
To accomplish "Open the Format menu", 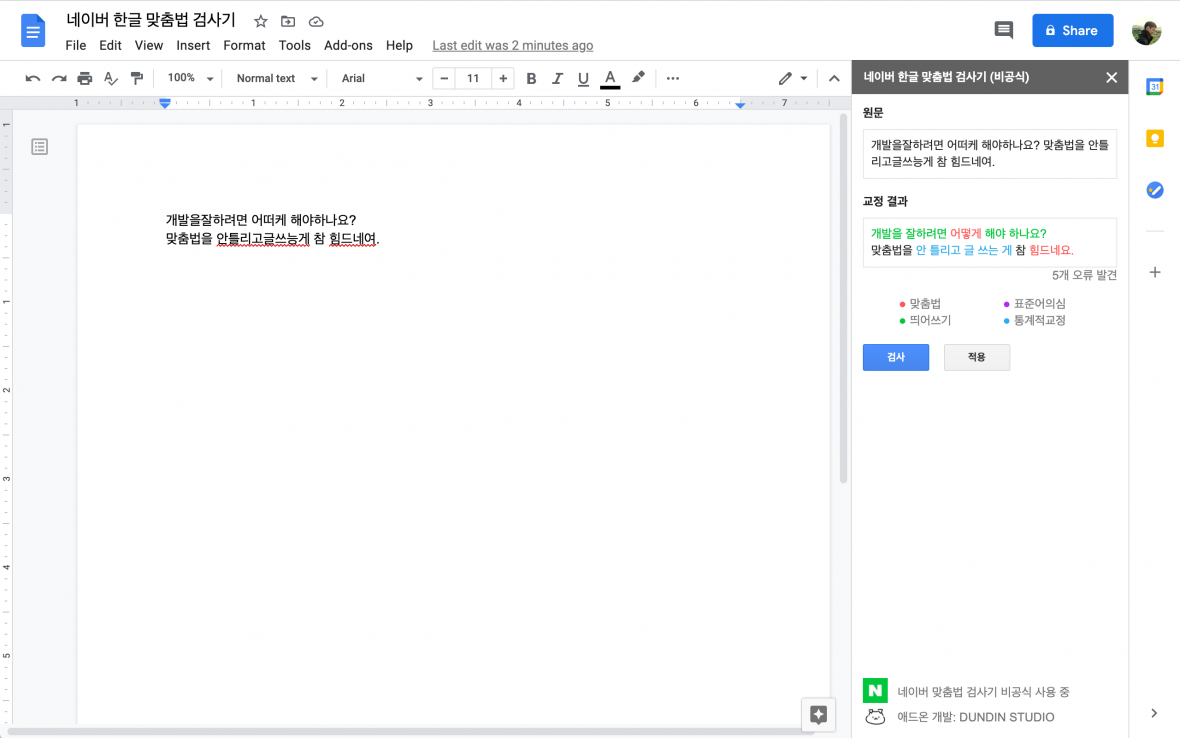I will pos(244,45).
